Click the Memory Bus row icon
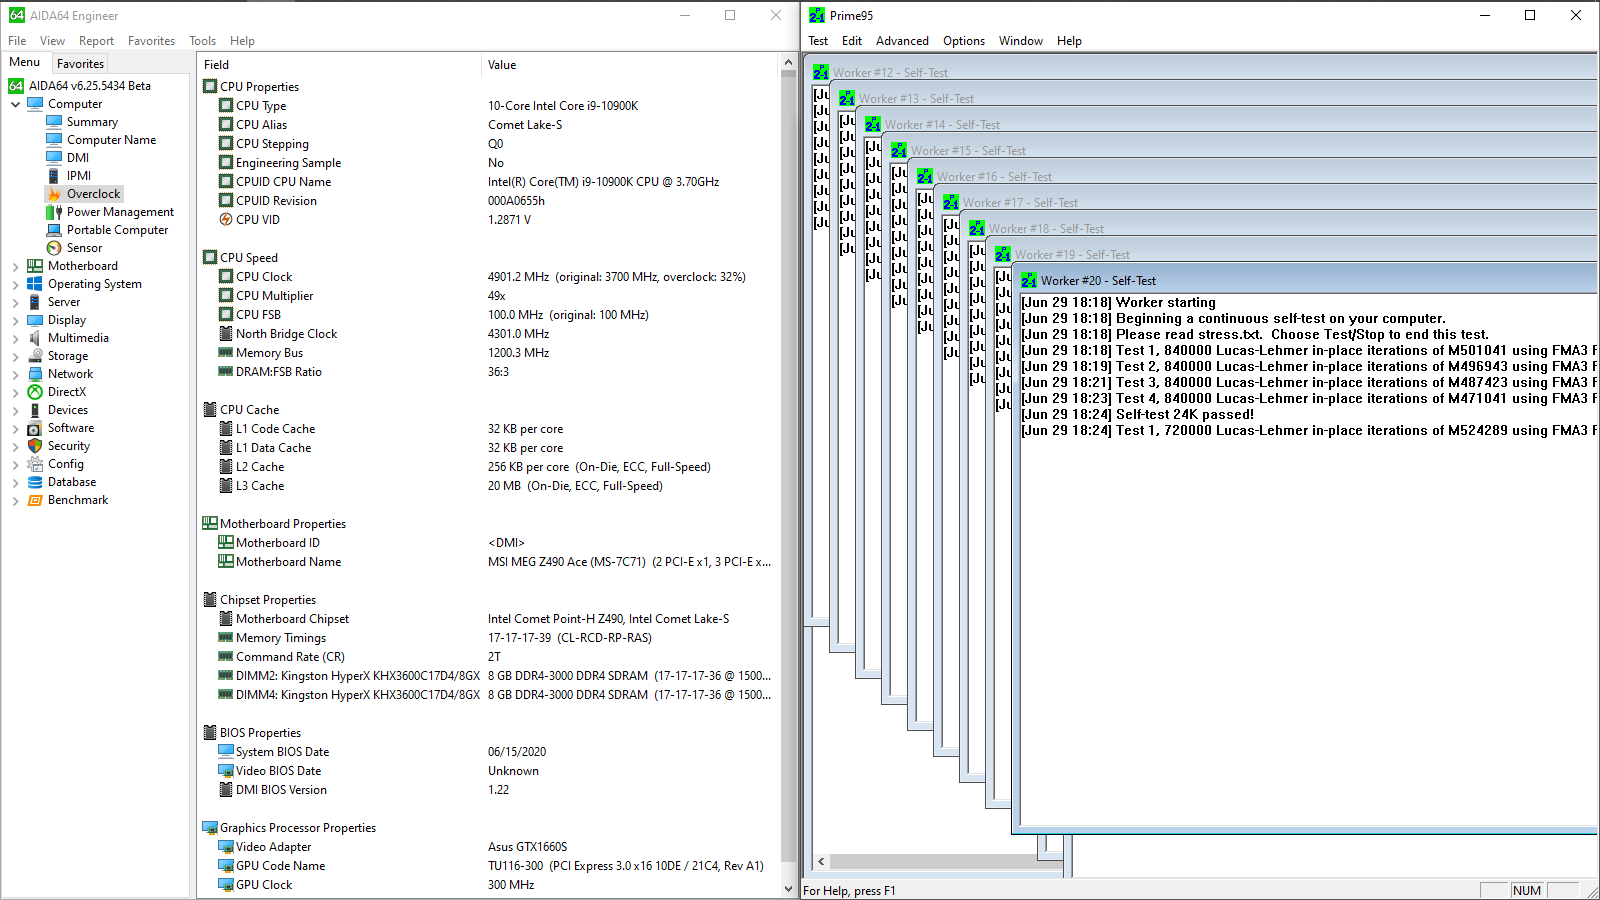This screenshot has height=900, width=1600. 226,353
